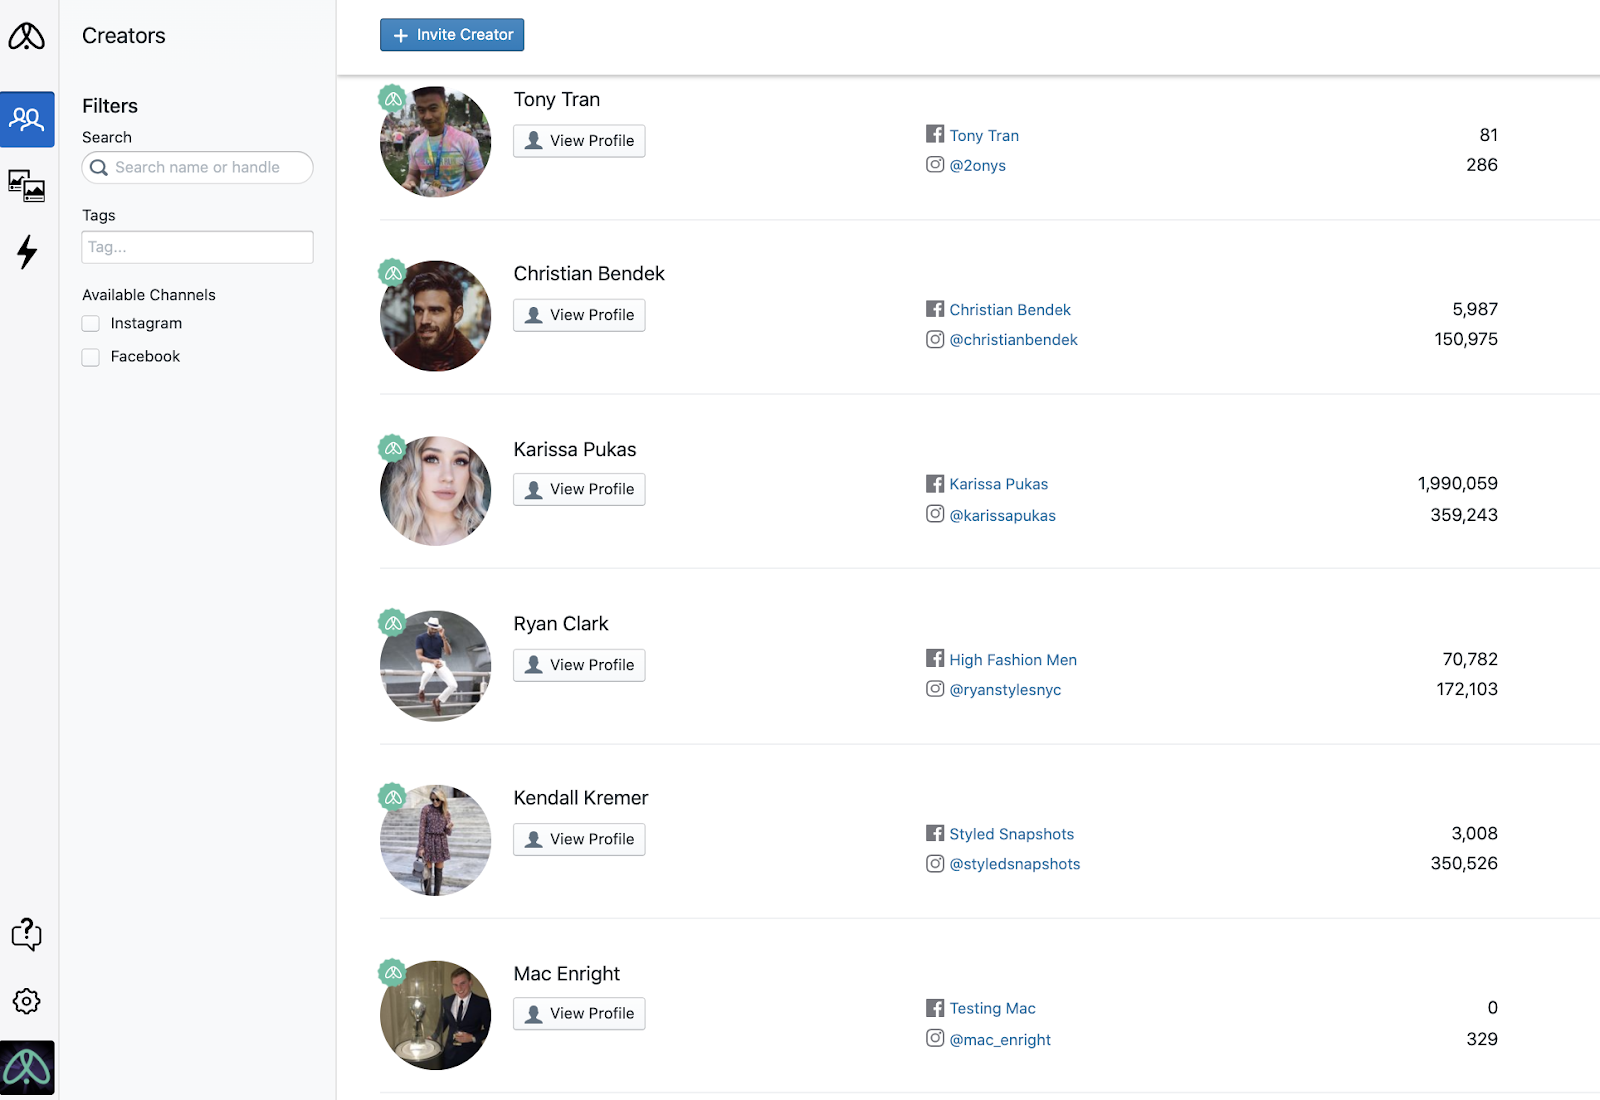
Task: Open the media gallery sidebar icon
Action: point(27,186)
